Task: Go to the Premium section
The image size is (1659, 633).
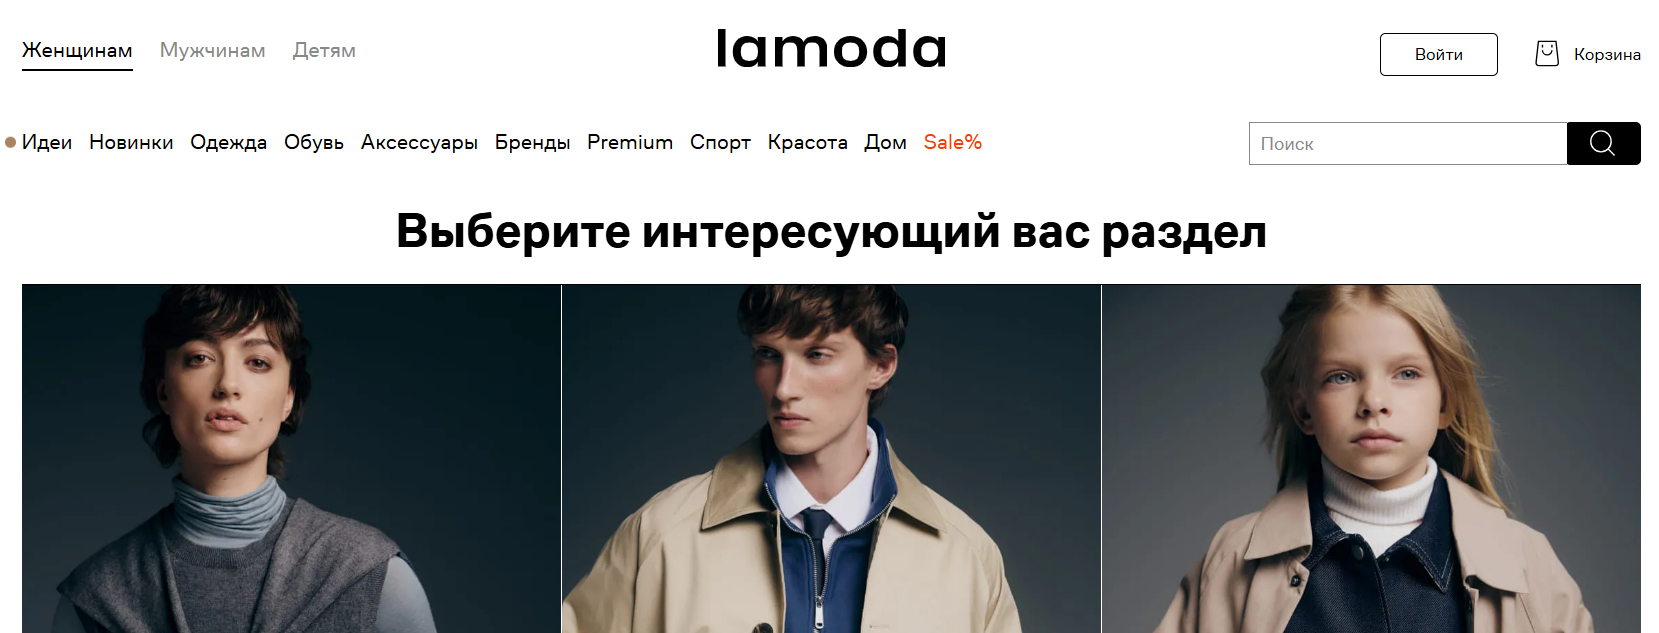Action: coord(630,142)
